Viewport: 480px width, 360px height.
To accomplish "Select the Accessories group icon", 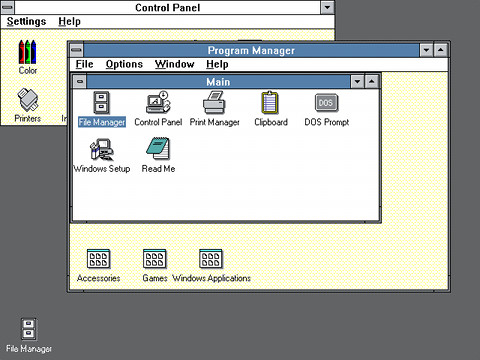I will point(98,259).
